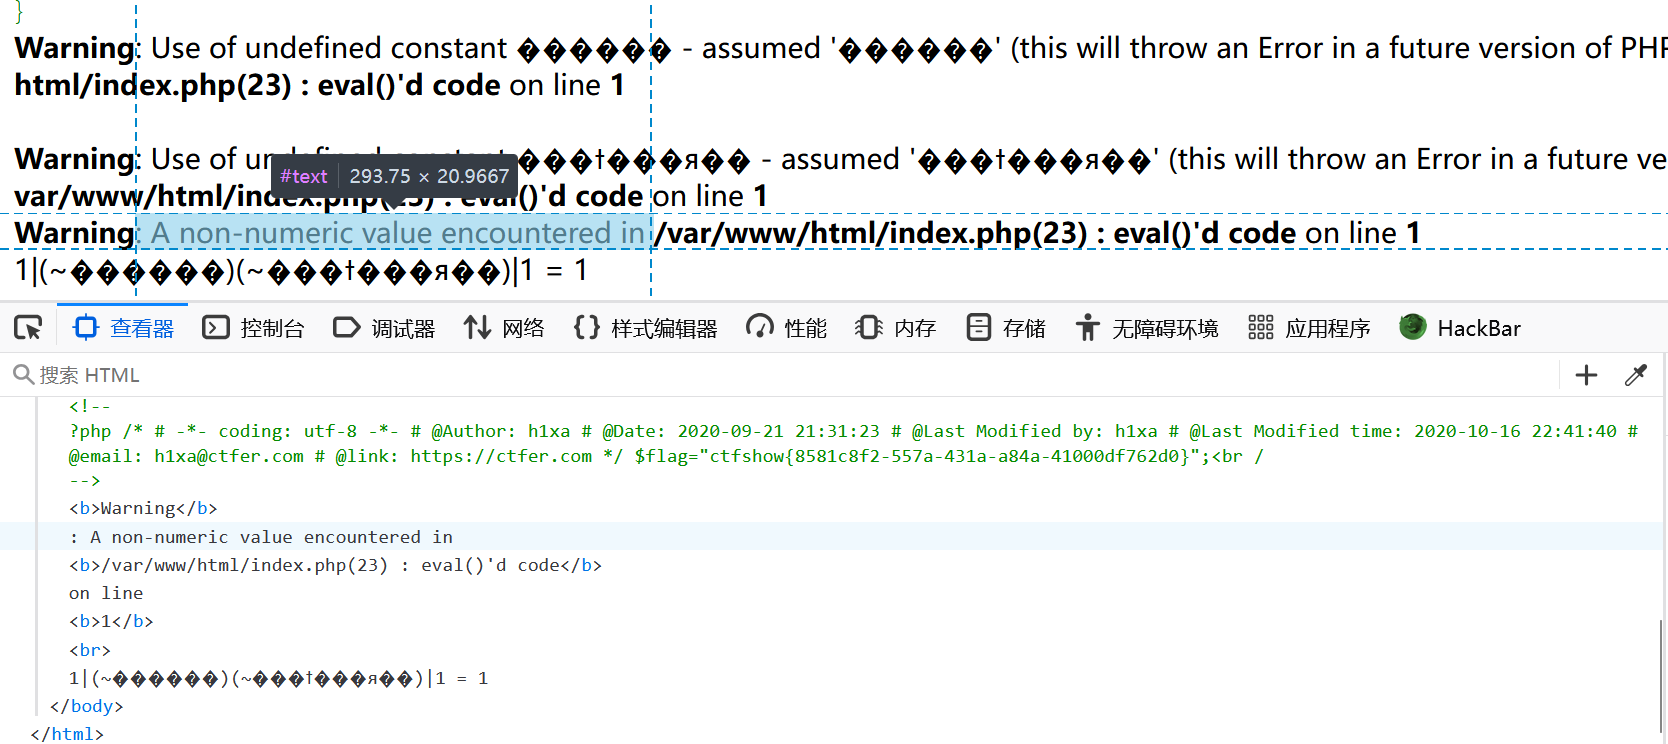Open the 内存 memory panel
Viewport: 1668px width, 744px height.
coord(896,328)
